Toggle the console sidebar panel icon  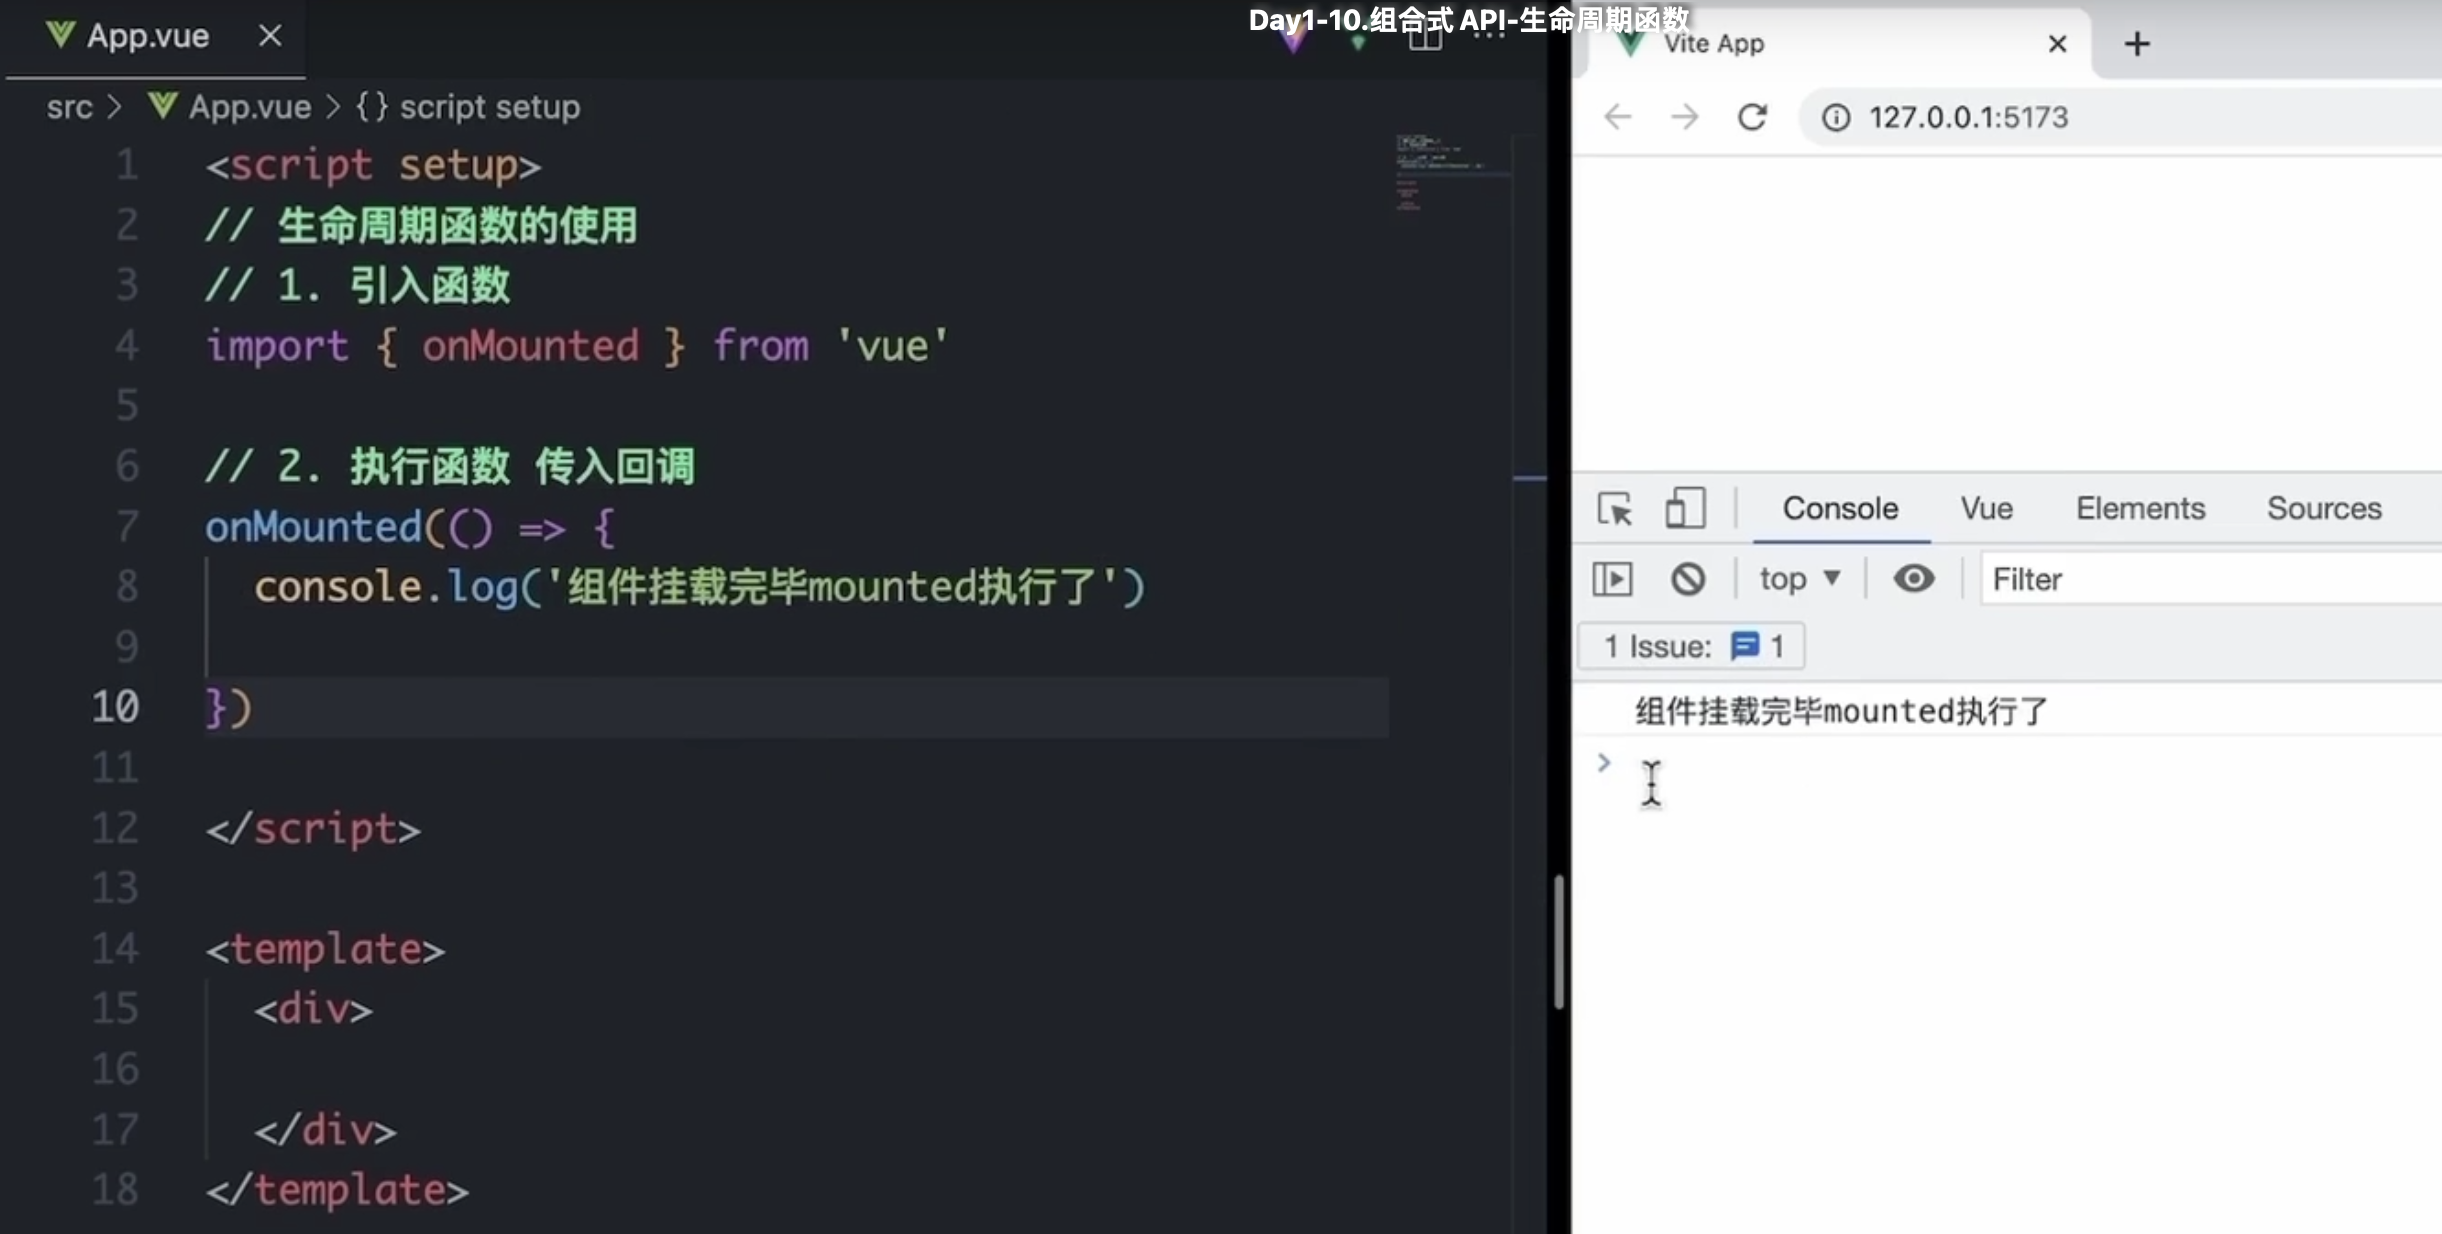click(x=1612, y=579)
